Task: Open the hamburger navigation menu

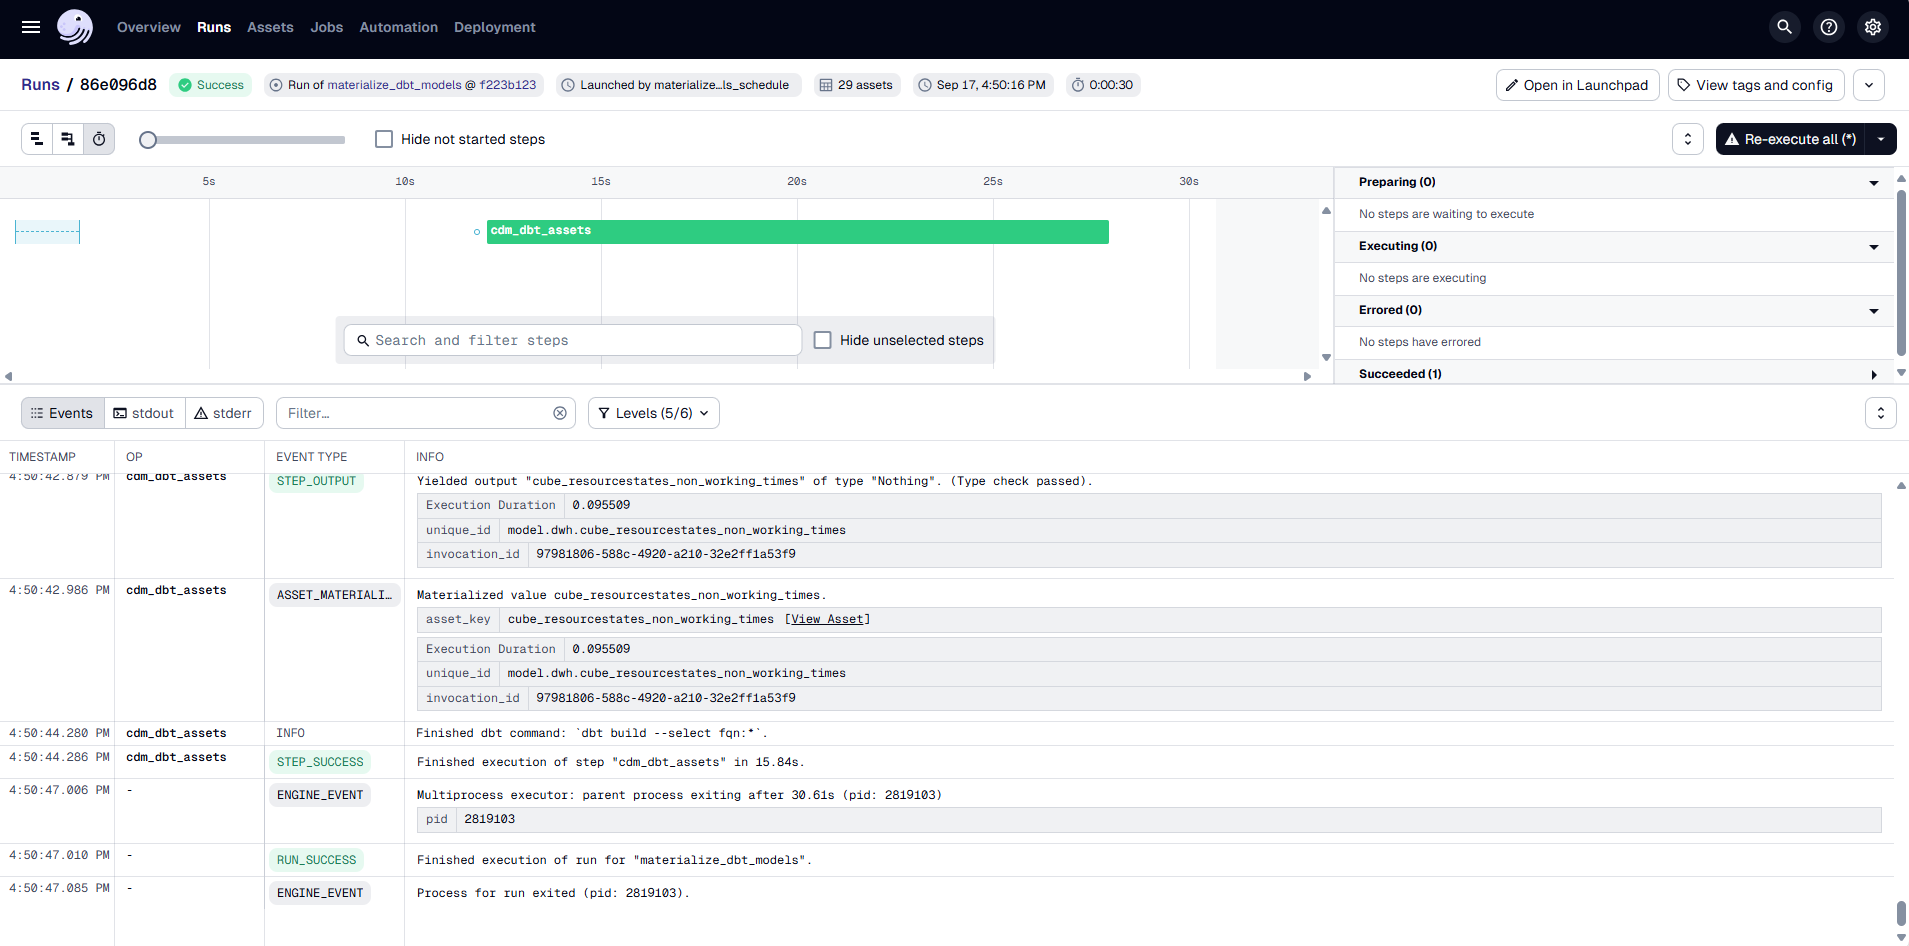Action: (31, 27)
